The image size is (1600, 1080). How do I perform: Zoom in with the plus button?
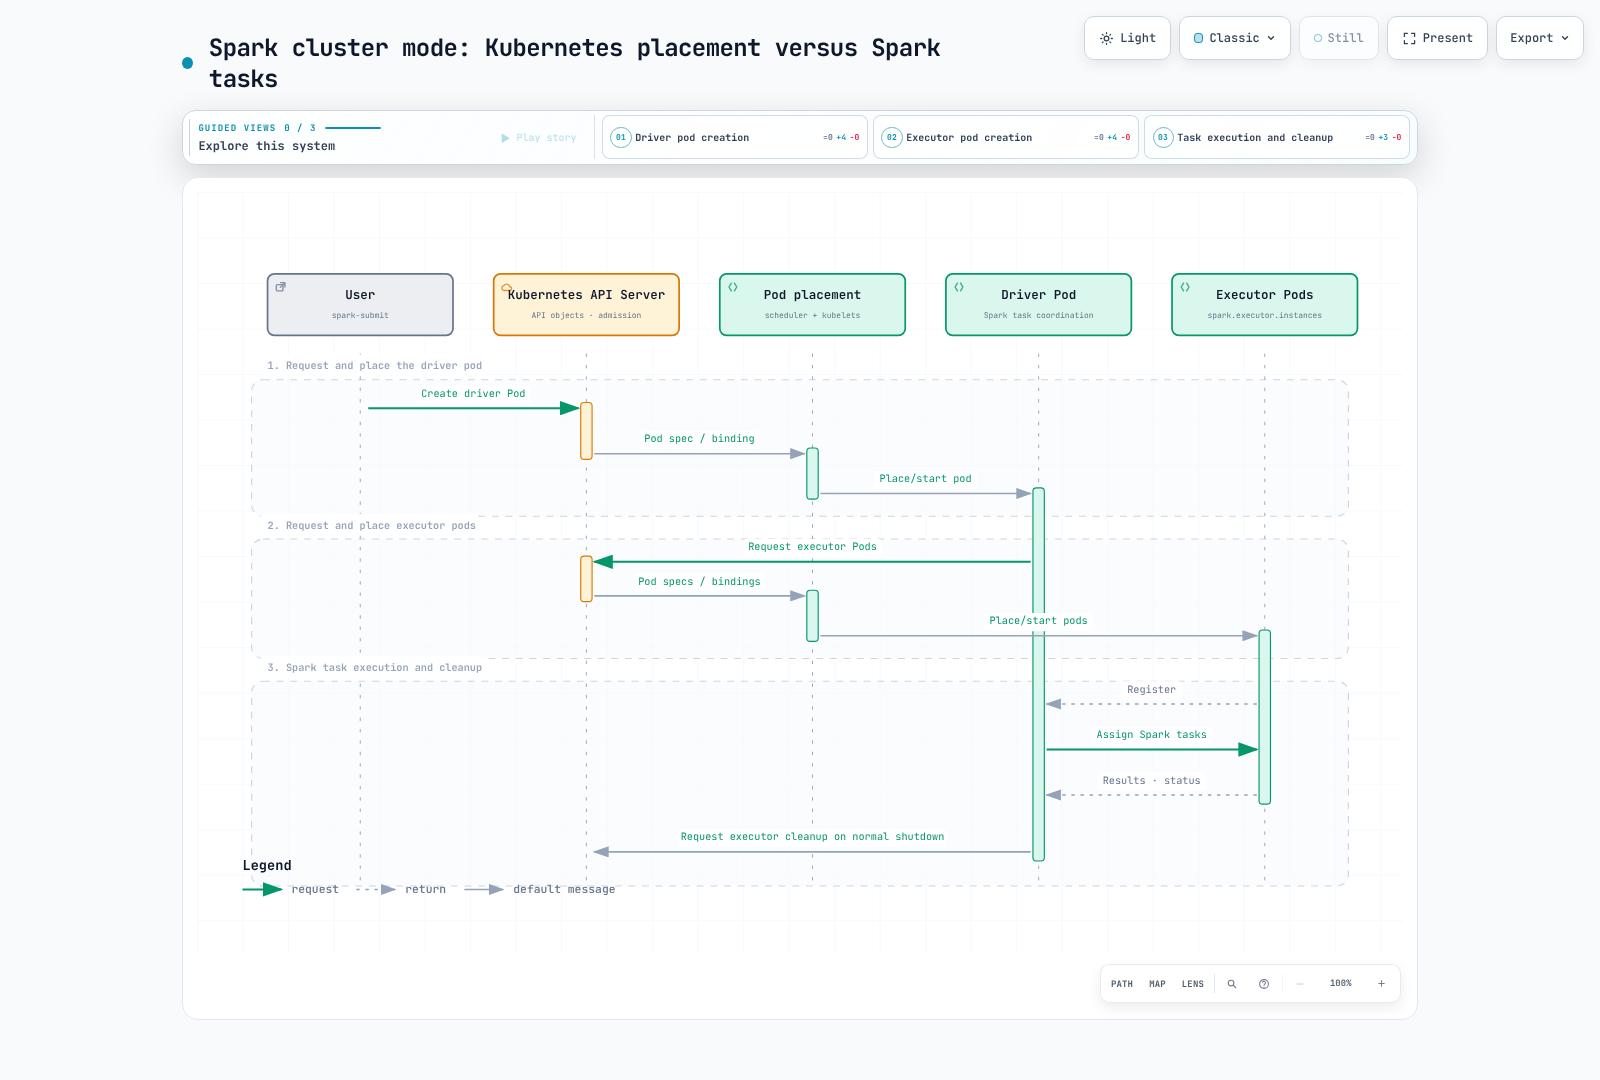pyautogui.click(x=1381, y=984)
